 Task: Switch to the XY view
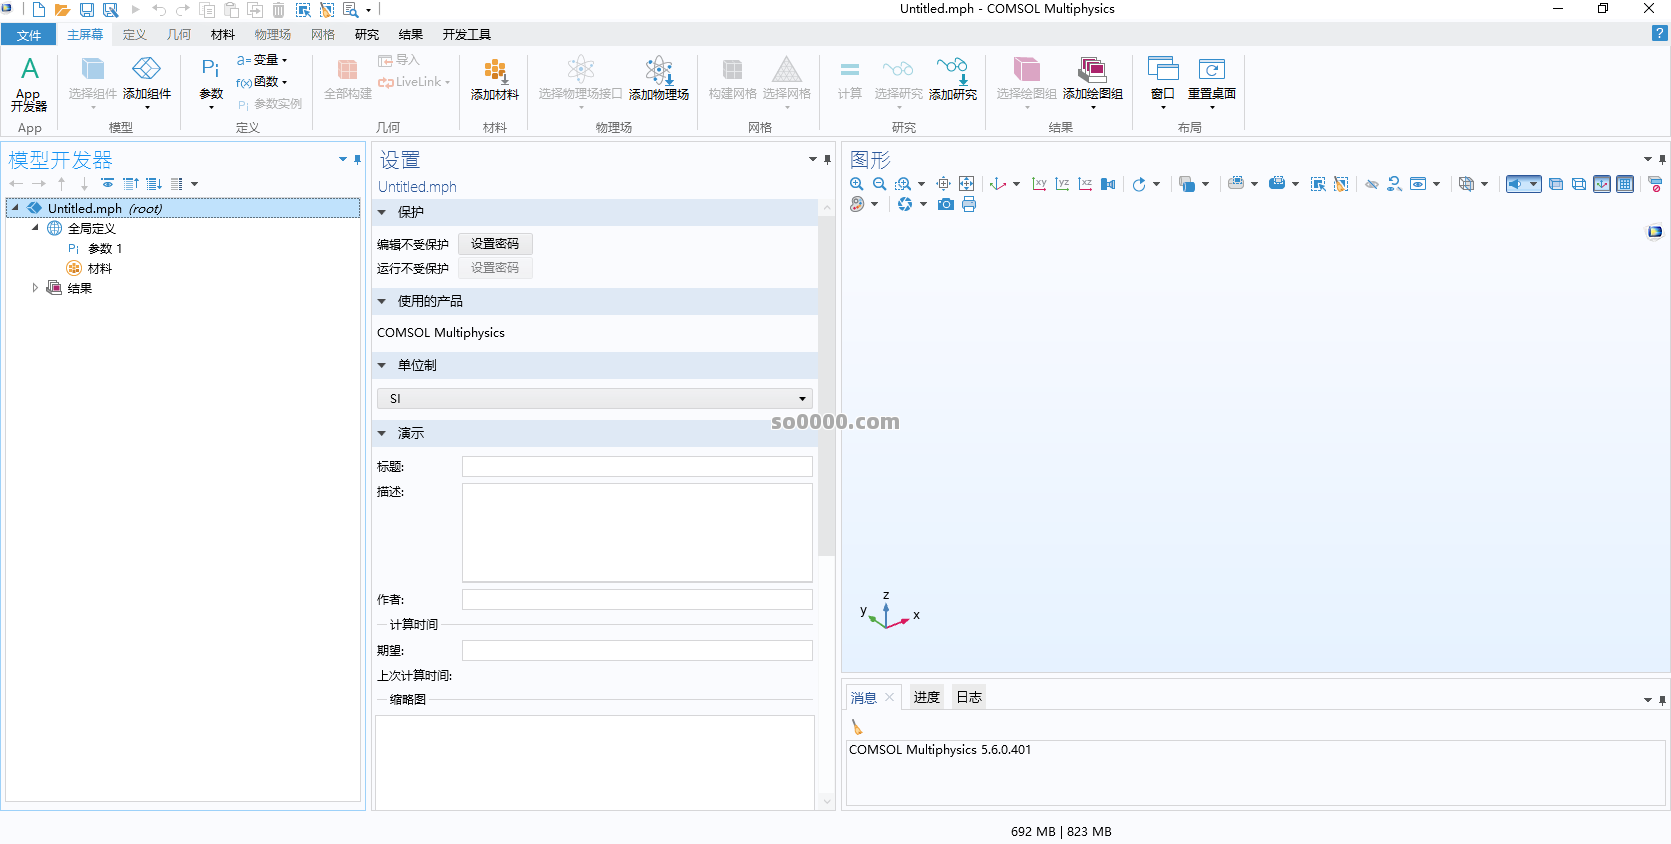tap(1039, 184)
